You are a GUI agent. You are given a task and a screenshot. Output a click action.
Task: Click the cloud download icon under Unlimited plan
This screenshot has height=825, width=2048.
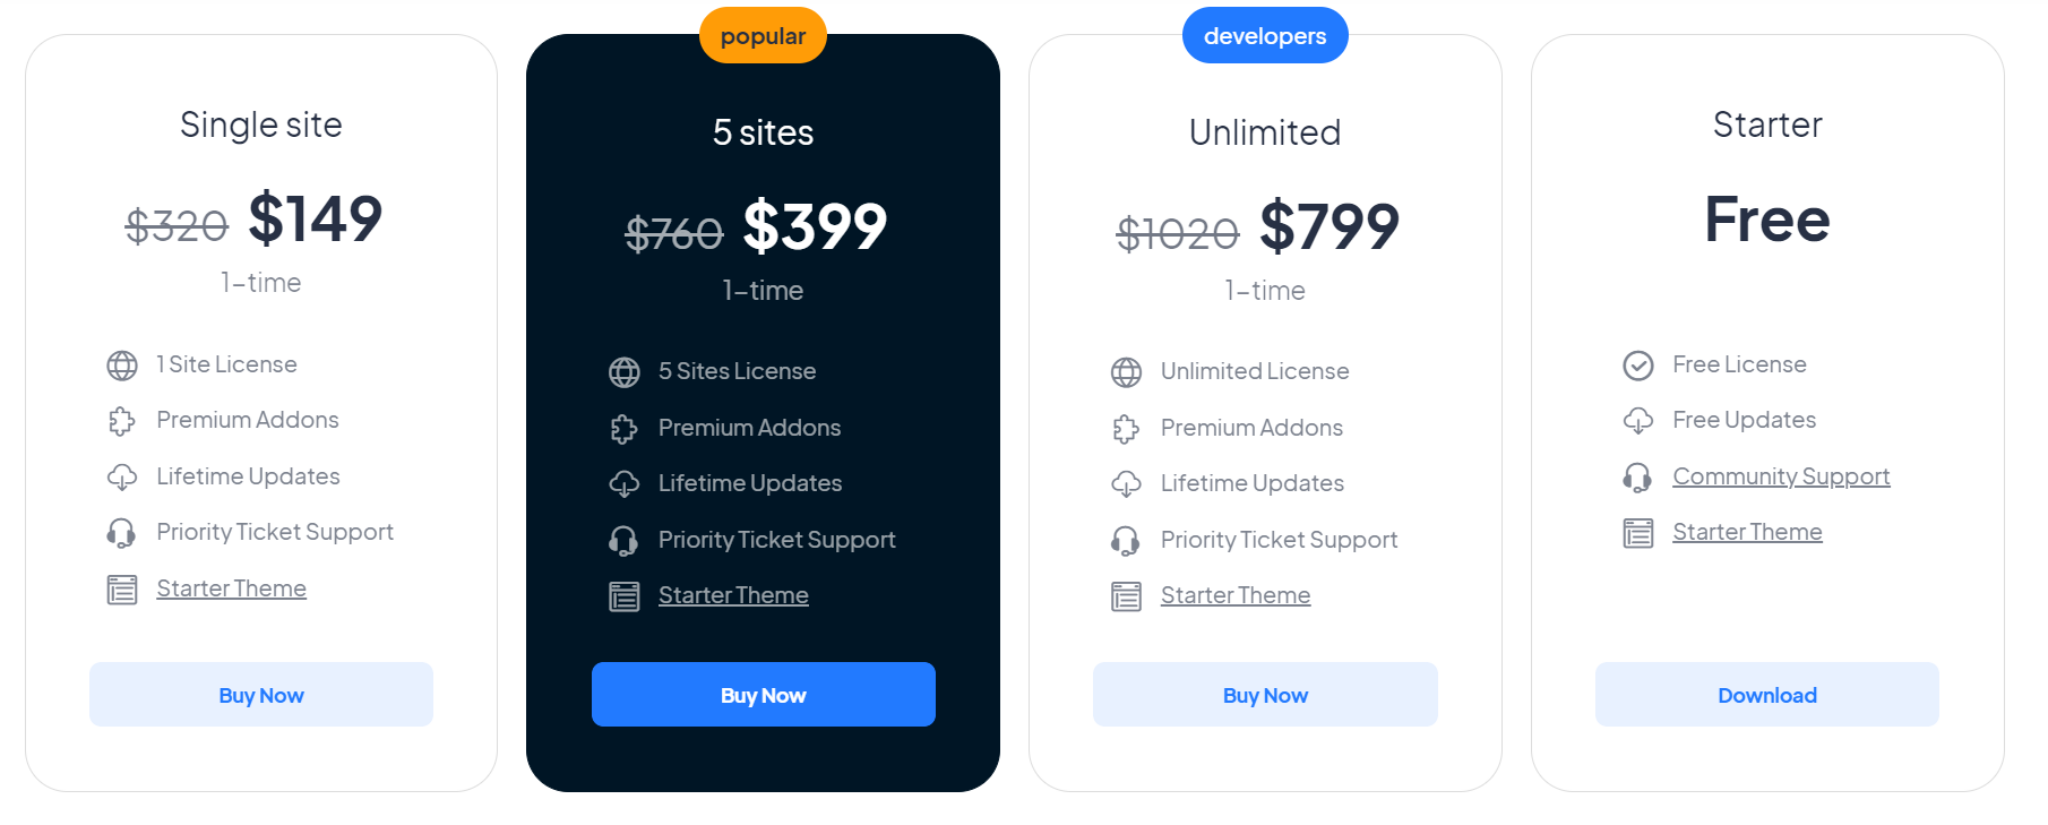pyautogui.click(x=1126, y=484)
